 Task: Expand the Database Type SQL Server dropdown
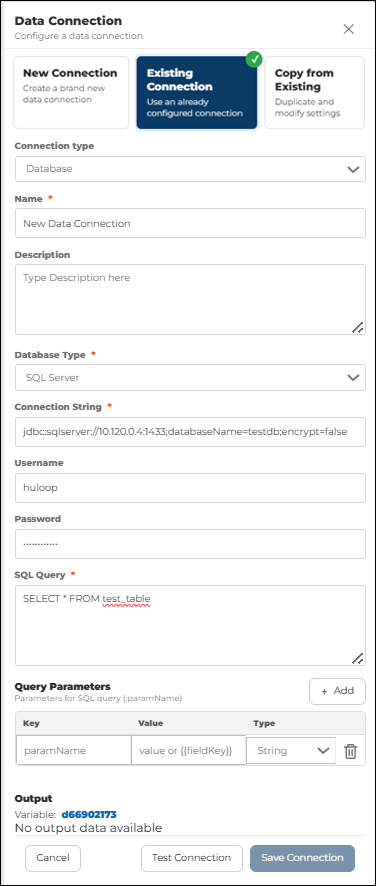tap(190, 377)
